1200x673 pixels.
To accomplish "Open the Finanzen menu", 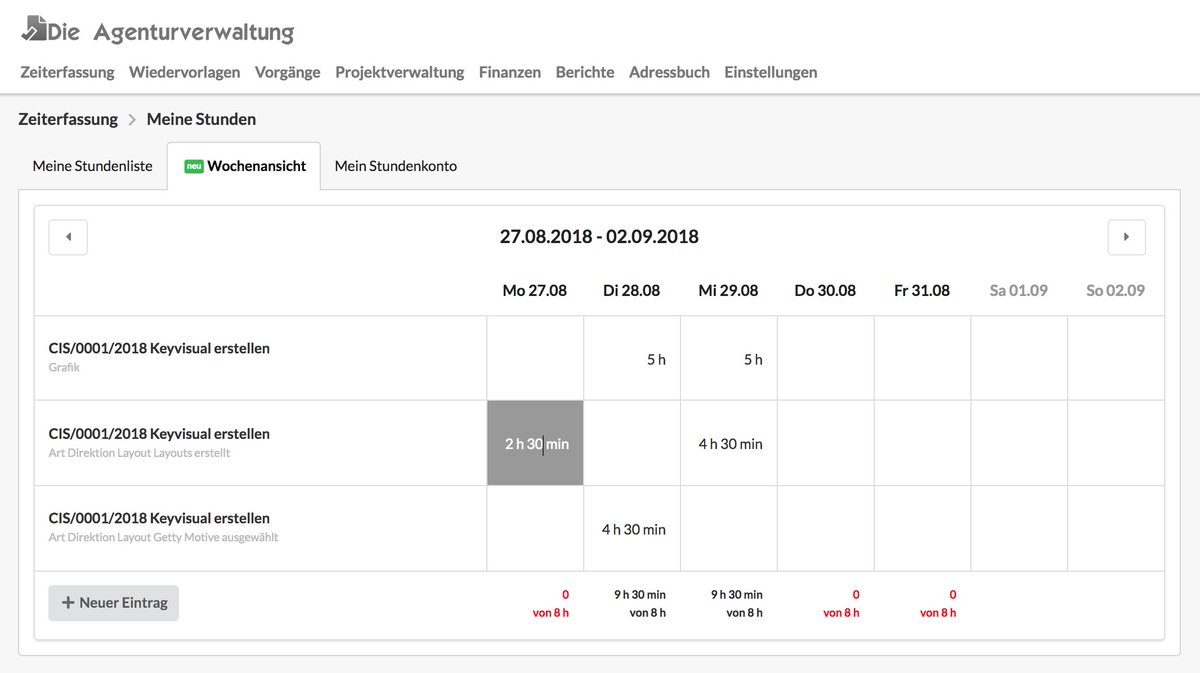I will (510, 72).
